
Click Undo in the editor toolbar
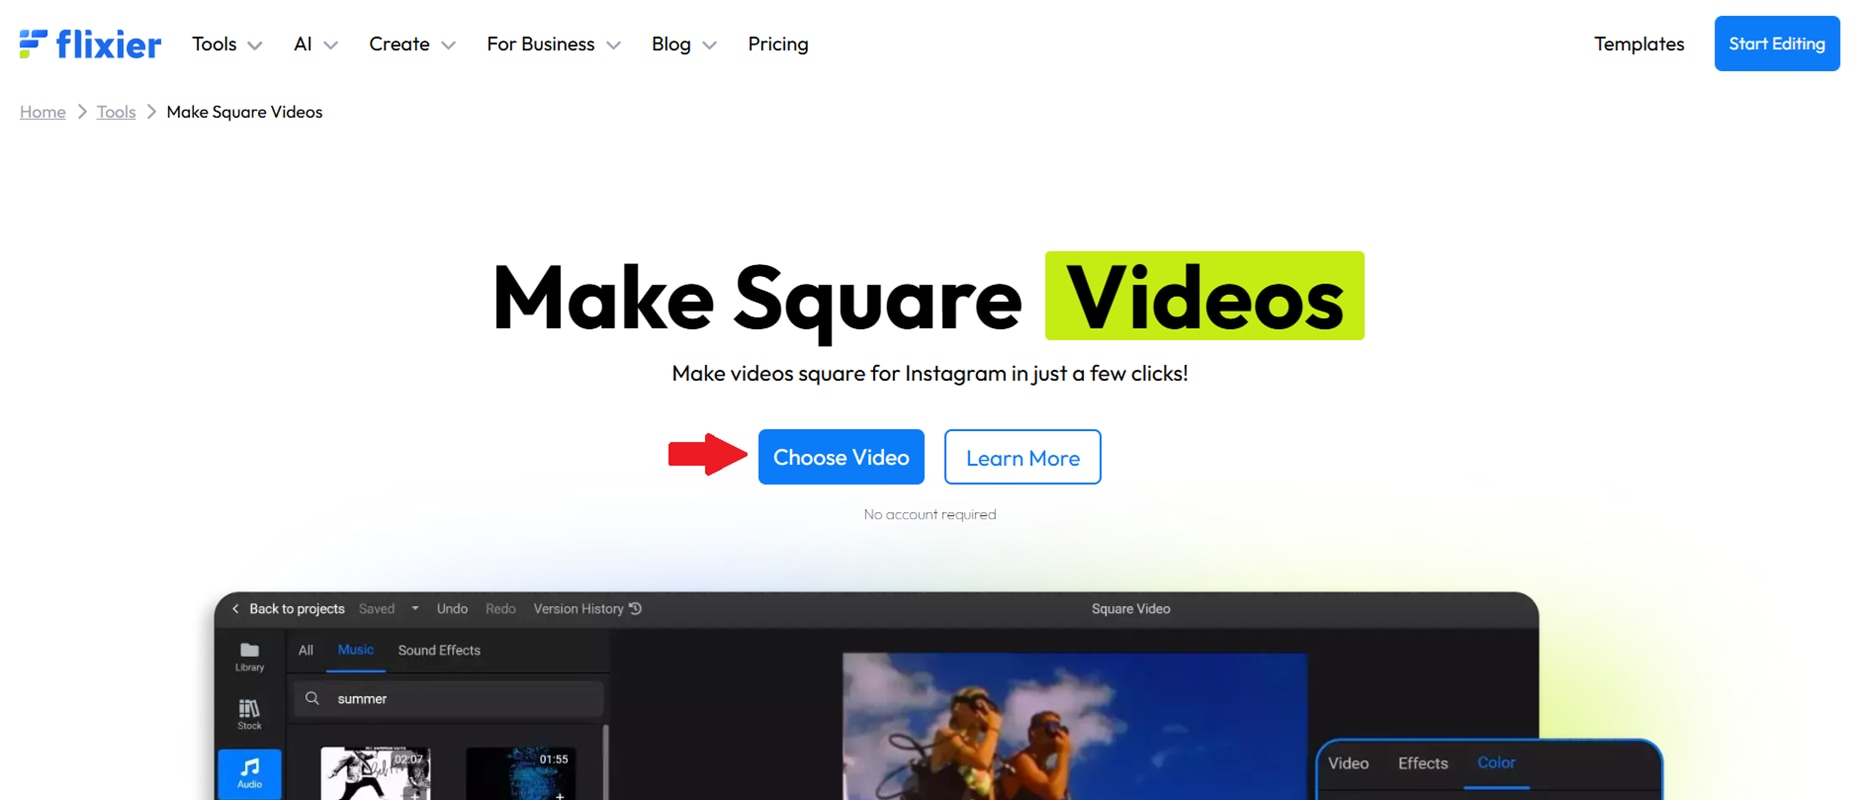[452, 609]
